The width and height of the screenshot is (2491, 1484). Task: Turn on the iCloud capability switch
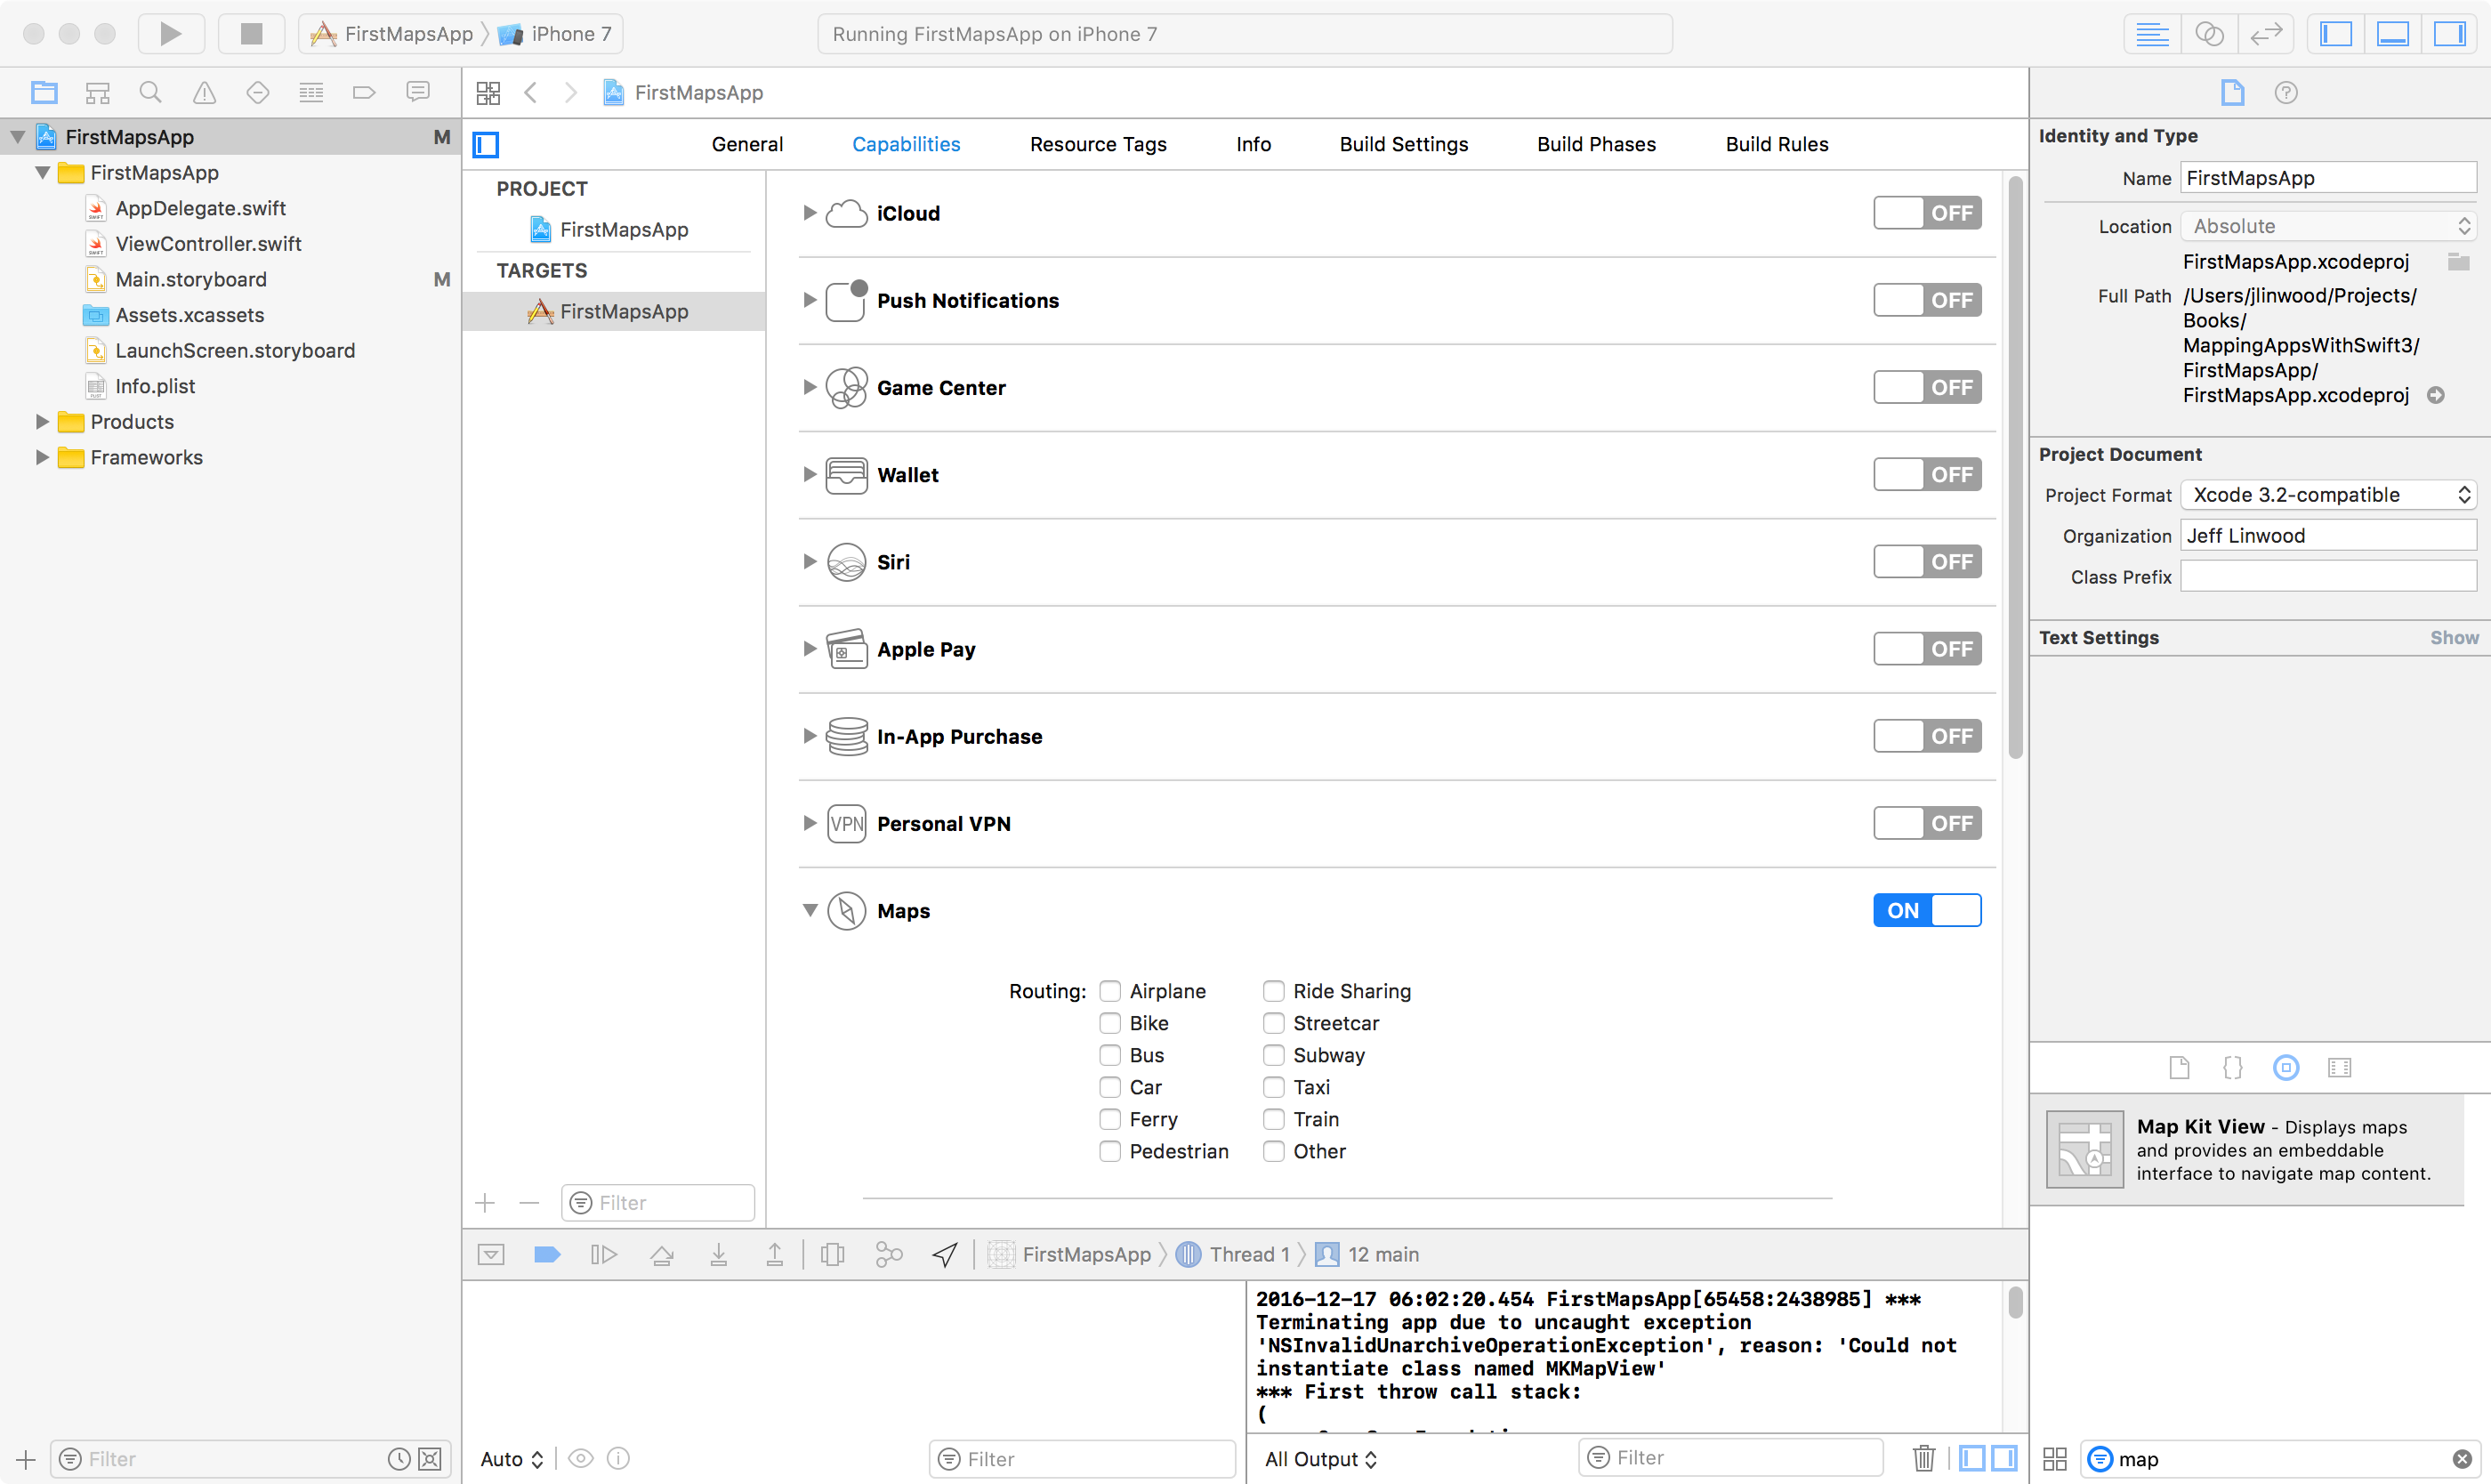[x=1926, y=213]
